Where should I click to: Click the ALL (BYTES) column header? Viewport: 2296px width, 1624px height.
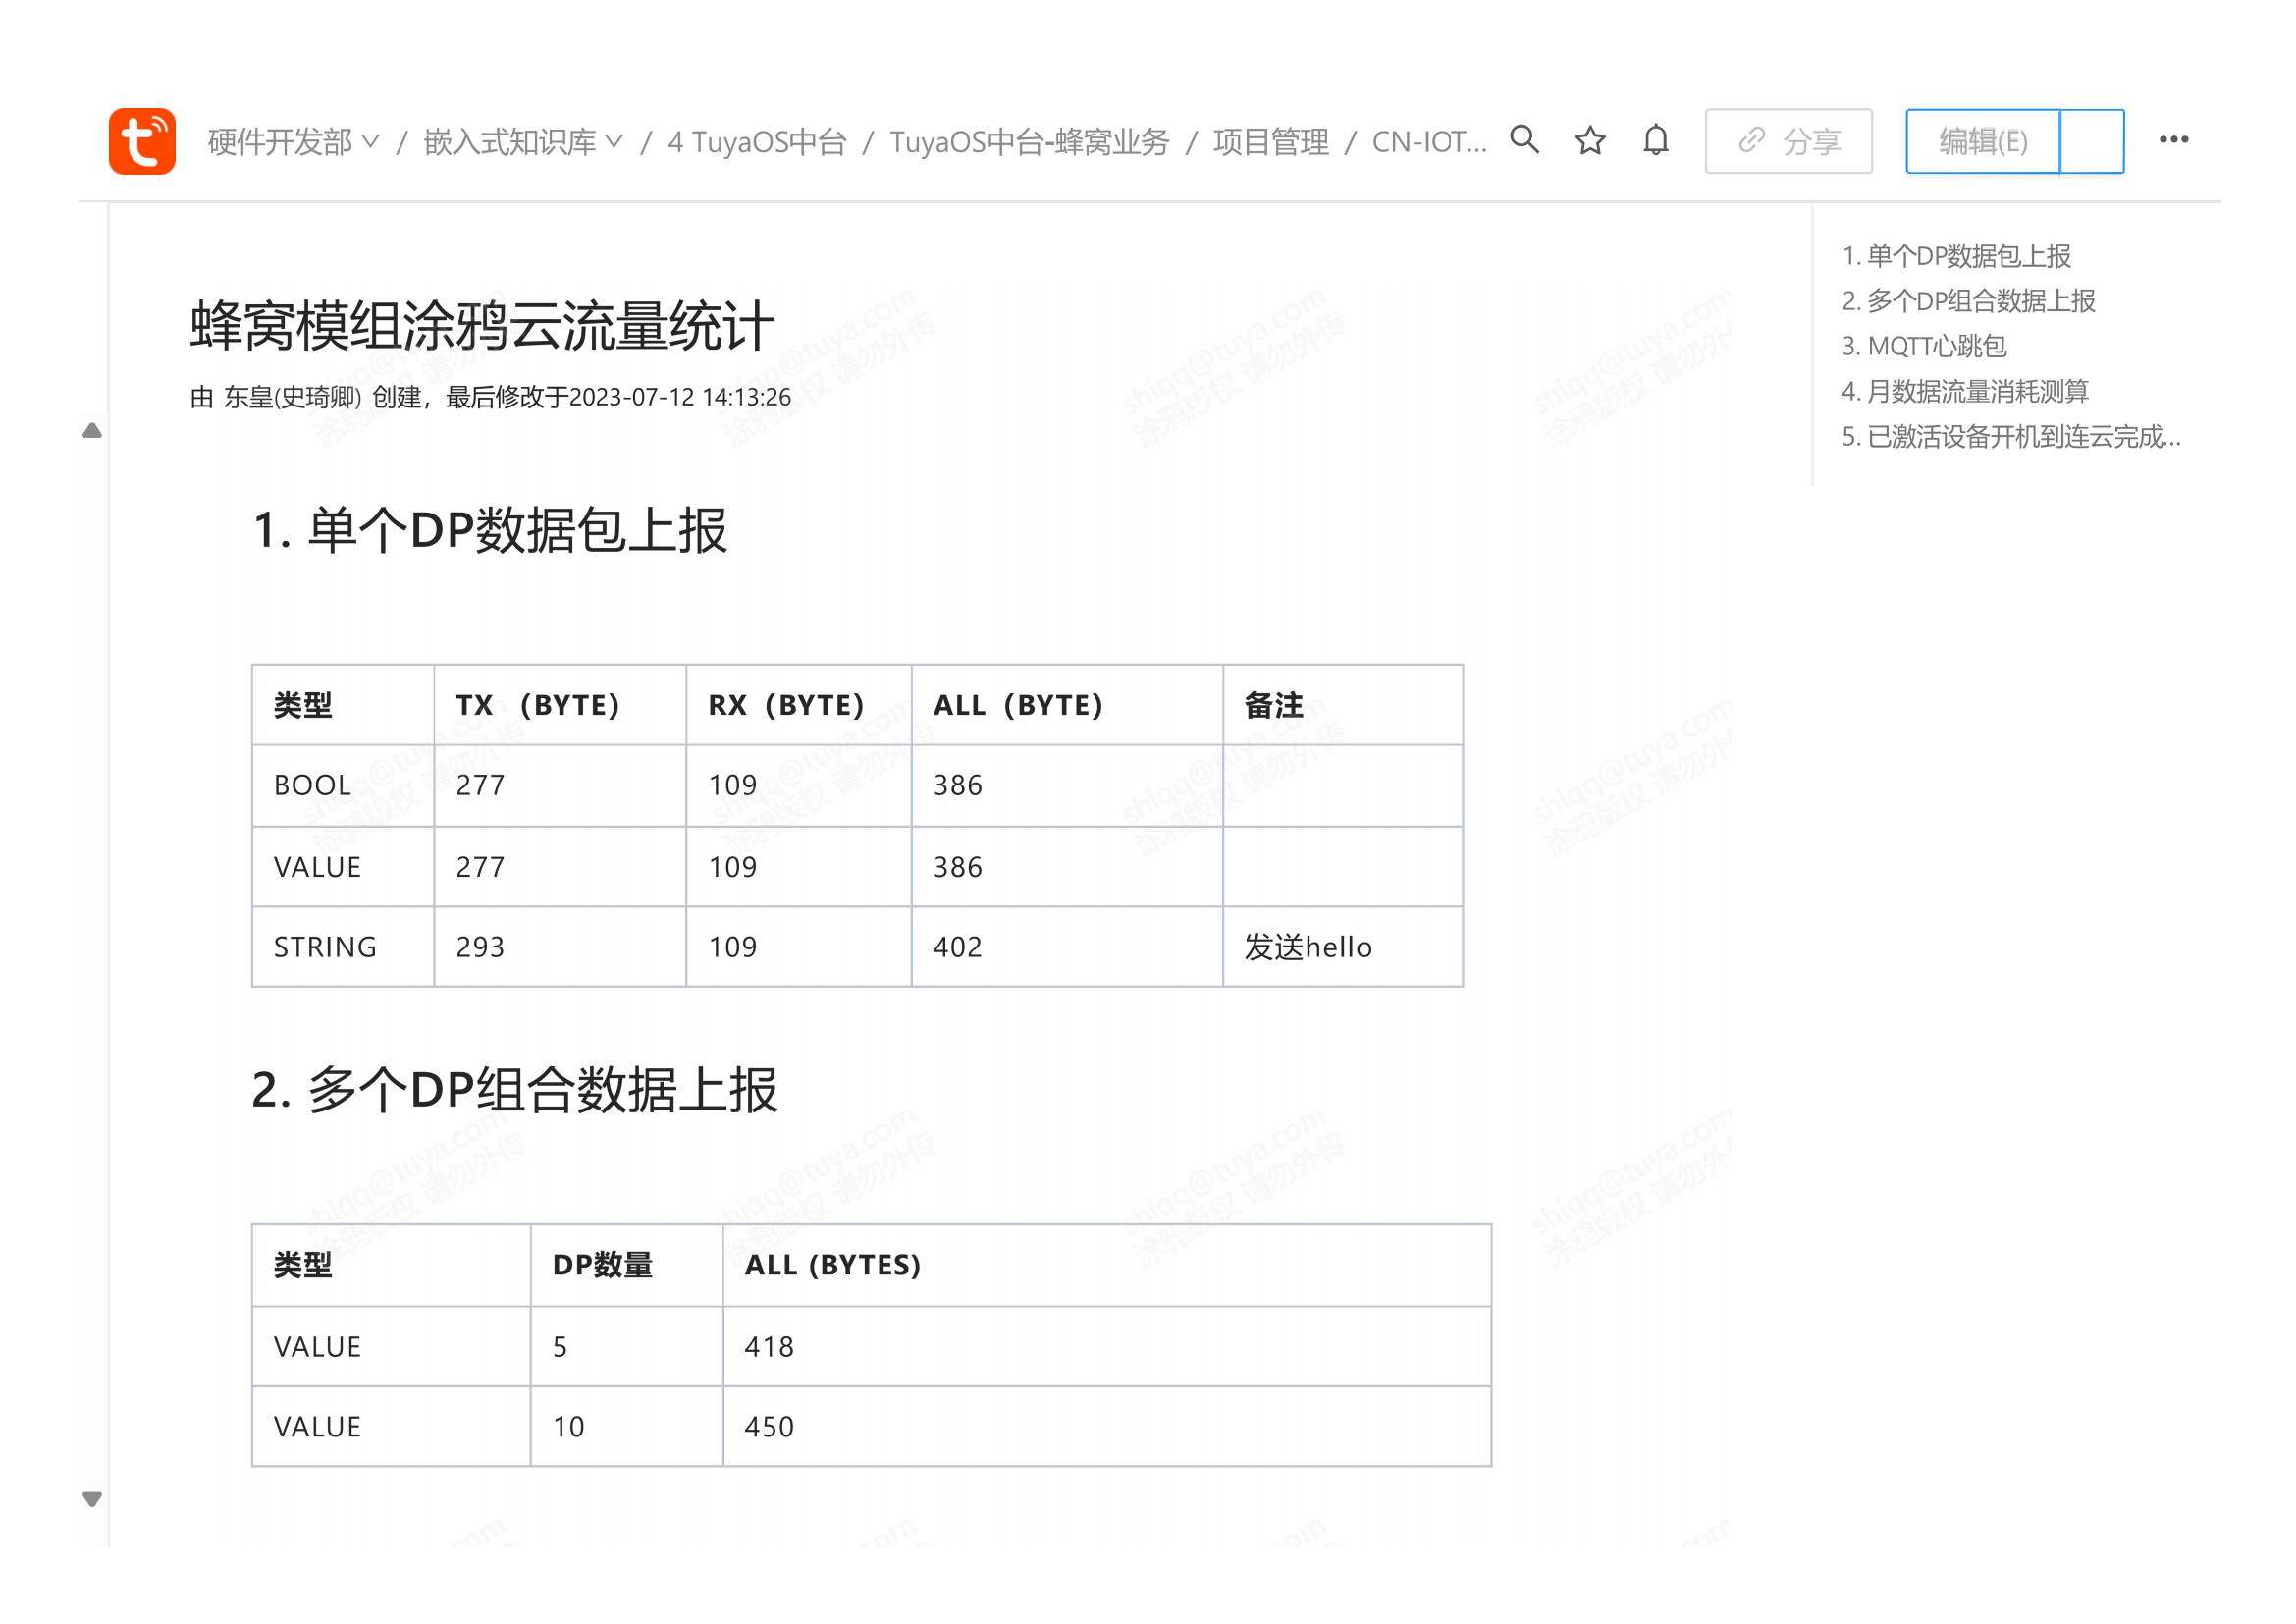[1107, 1265]
